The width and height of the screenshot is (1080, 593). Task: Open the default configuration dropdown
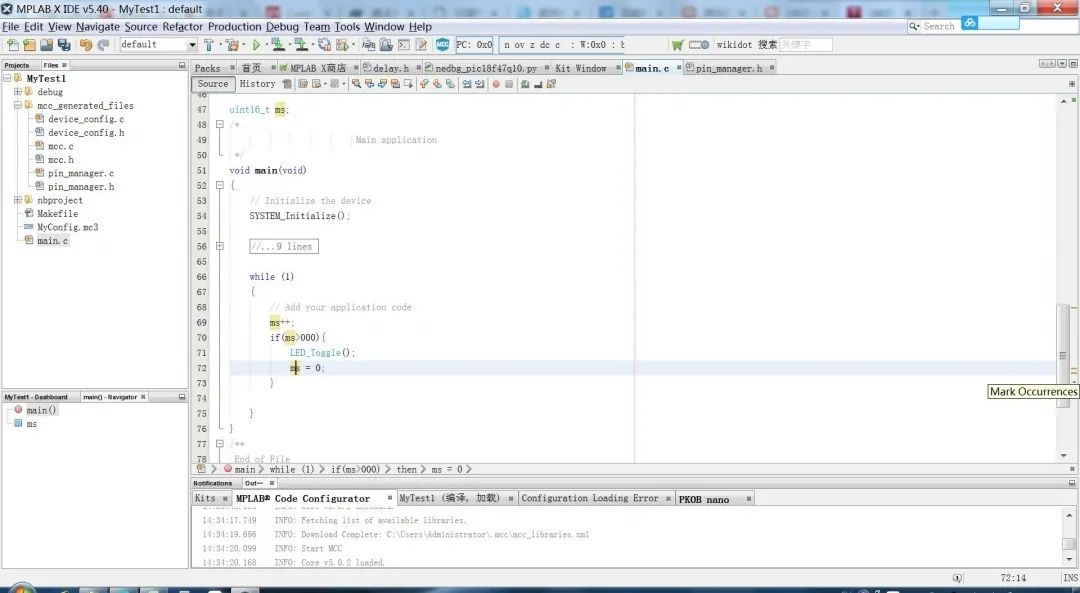click(192, 45)
